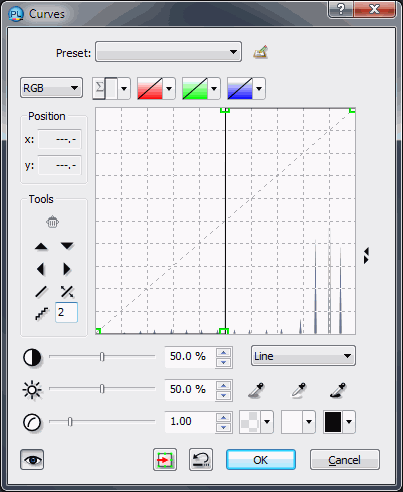
Task: Click the Position y value field
Action: [x=59, y=165]
